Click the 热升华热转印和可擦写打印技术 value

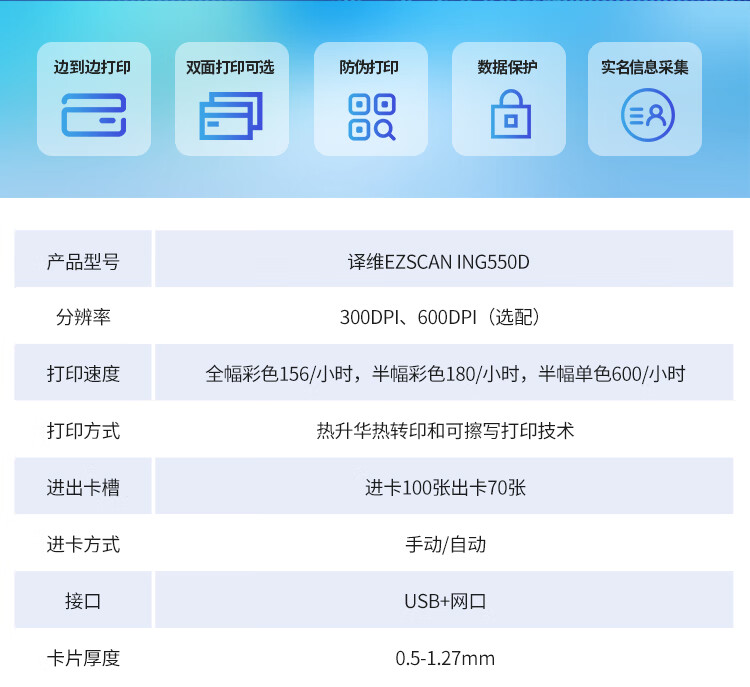[445, 431]
